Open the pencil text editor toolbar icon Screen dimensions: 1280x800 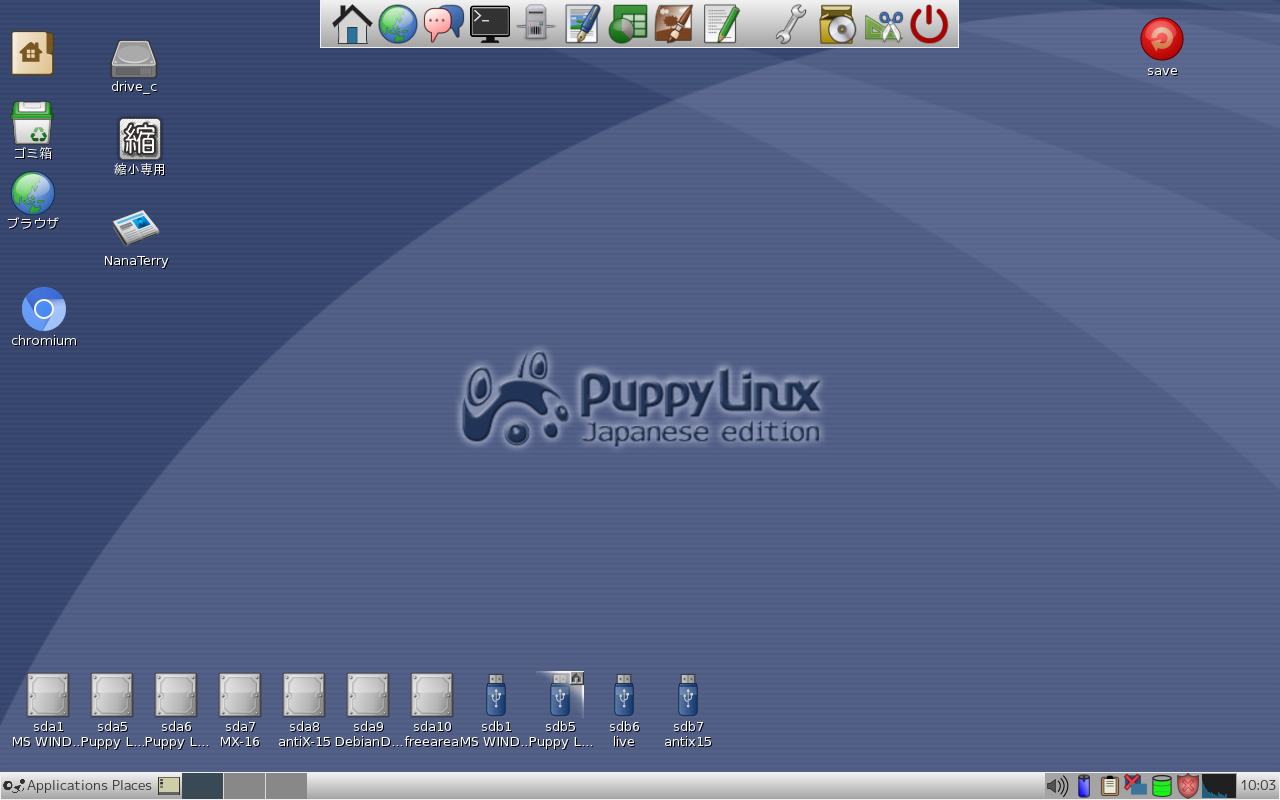pos(721,22)
